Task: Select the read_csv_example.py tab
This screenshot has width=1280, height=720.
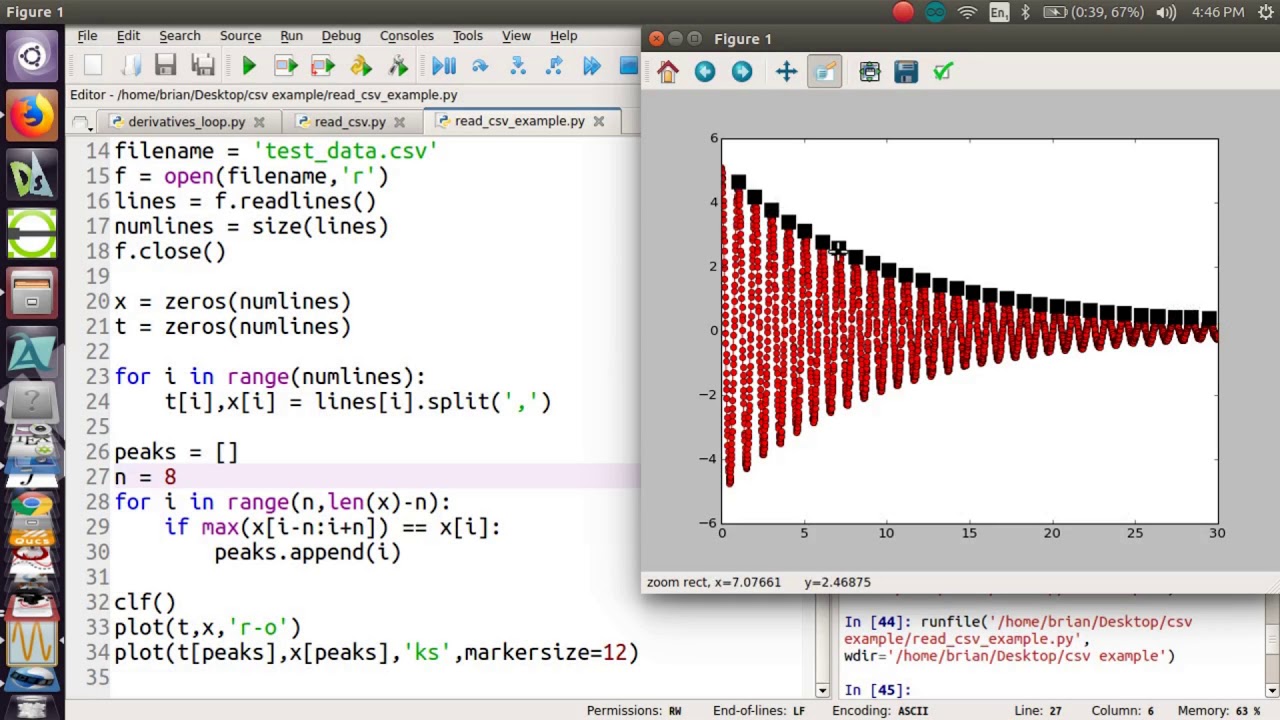Action: click(x=519, y=121)
